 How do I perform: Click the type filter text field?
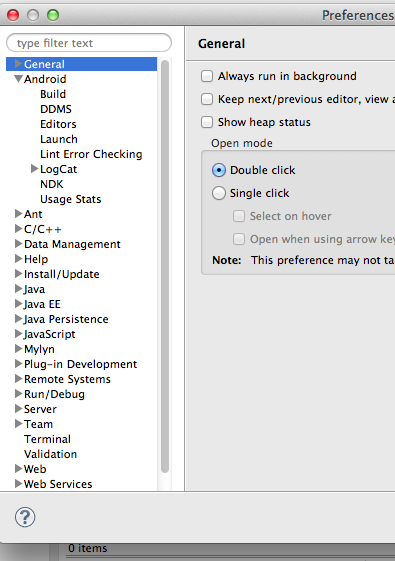click(89, 43)
